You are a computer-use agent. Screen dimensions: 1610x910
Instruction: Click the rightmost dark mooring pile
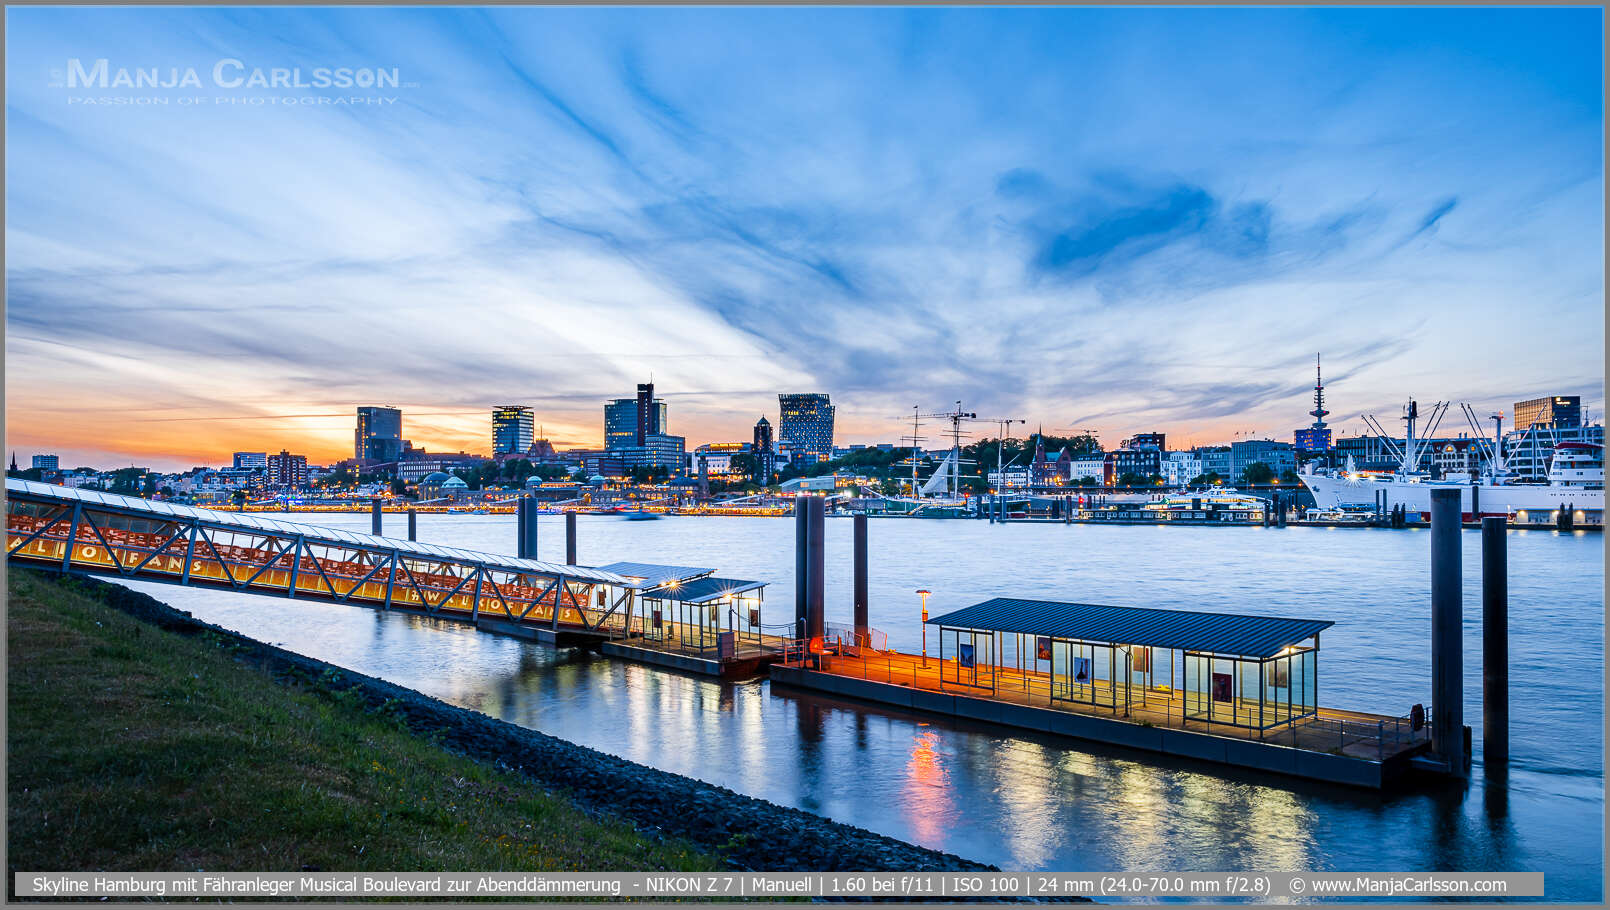(x=1494, y=640)
